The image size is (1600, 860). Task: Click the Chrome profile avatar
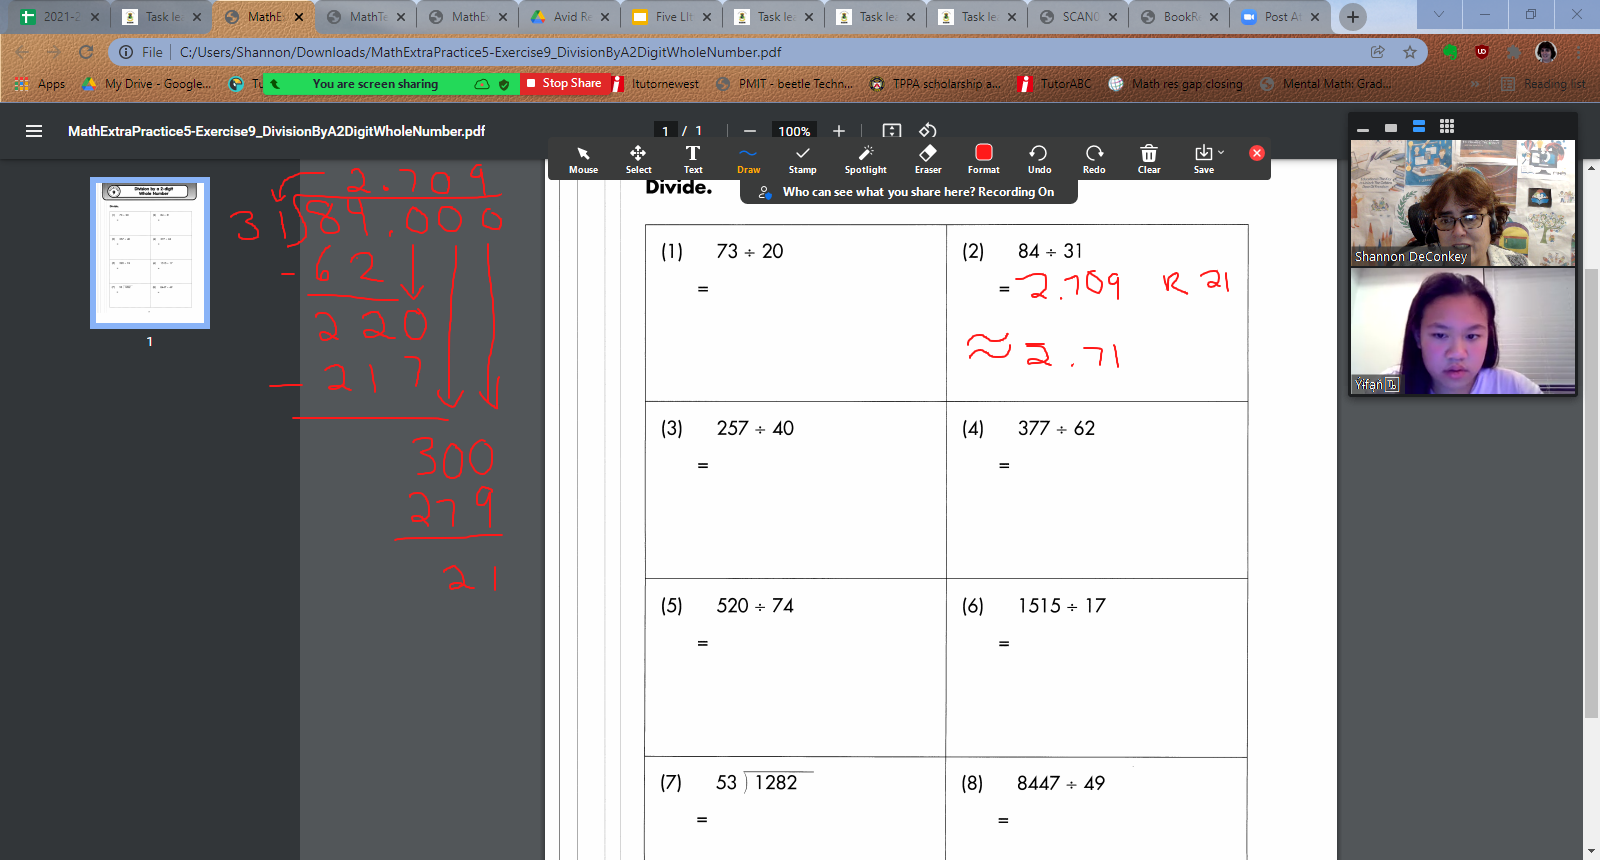click(x=1546, y=52)
